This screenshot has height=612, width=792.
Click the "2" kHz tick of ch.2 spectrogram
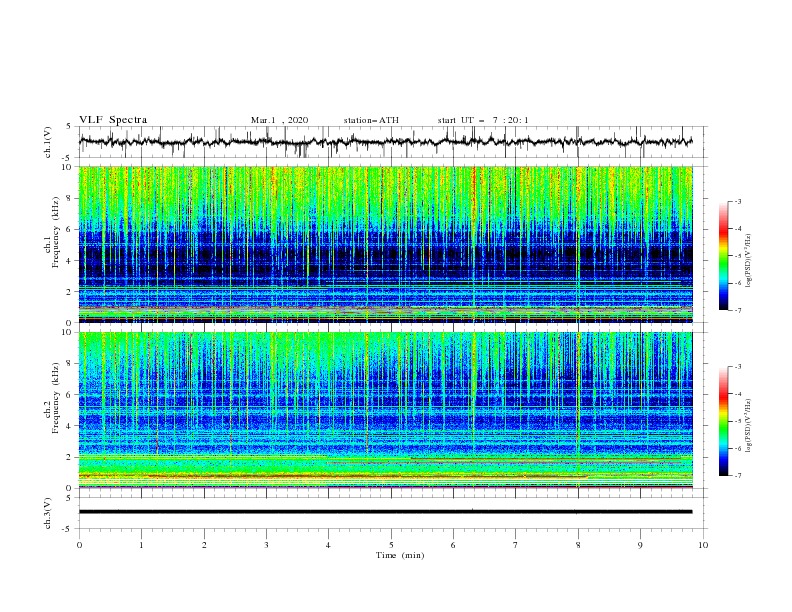pyautogui.click(x=69, y=456)
